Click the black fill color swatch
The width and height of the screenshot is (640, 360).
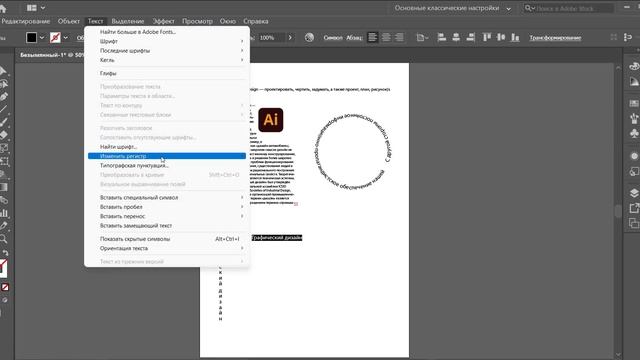(31, 38)
